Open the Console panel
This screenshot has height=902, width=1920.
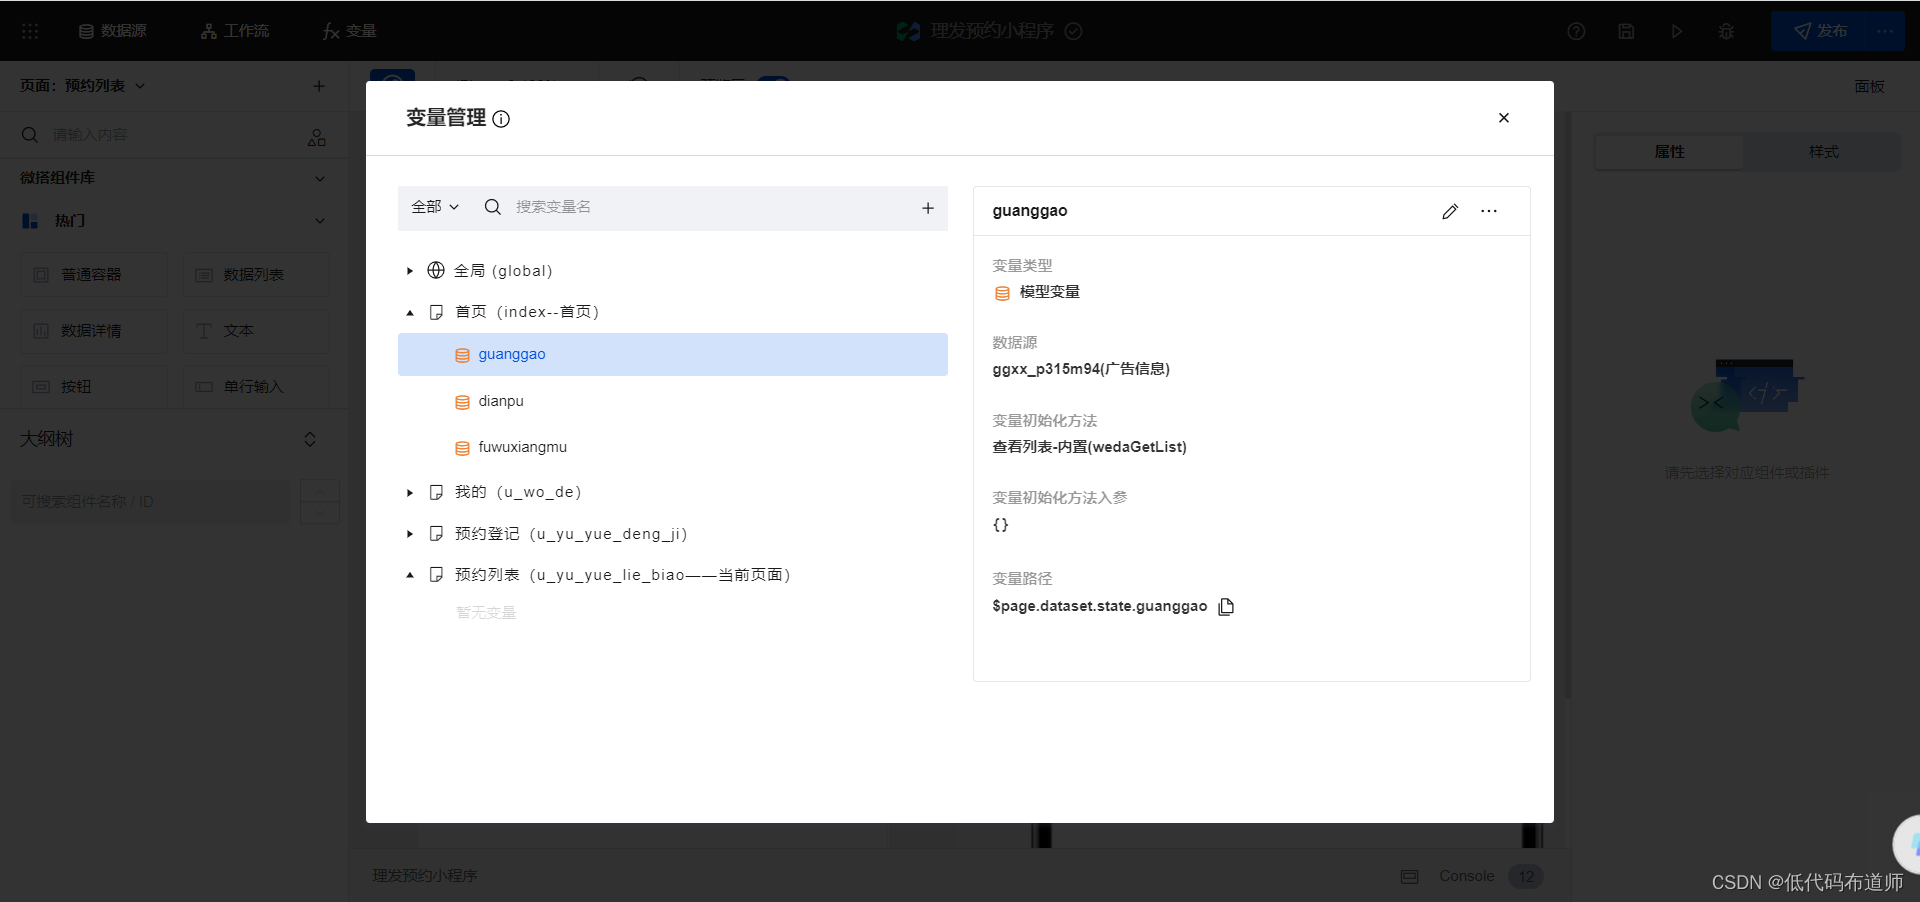pyautogui.click(x=1467, y=876)
